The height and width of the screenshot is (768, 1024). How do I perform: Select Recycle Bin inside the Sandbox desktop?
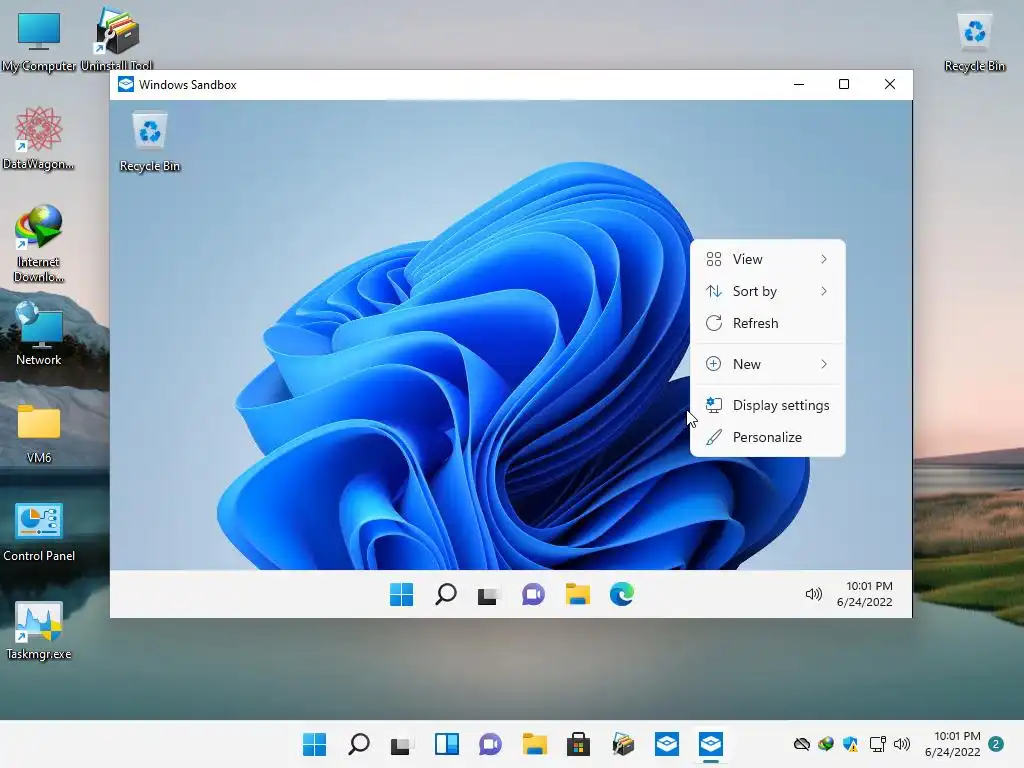click(150, 142)
